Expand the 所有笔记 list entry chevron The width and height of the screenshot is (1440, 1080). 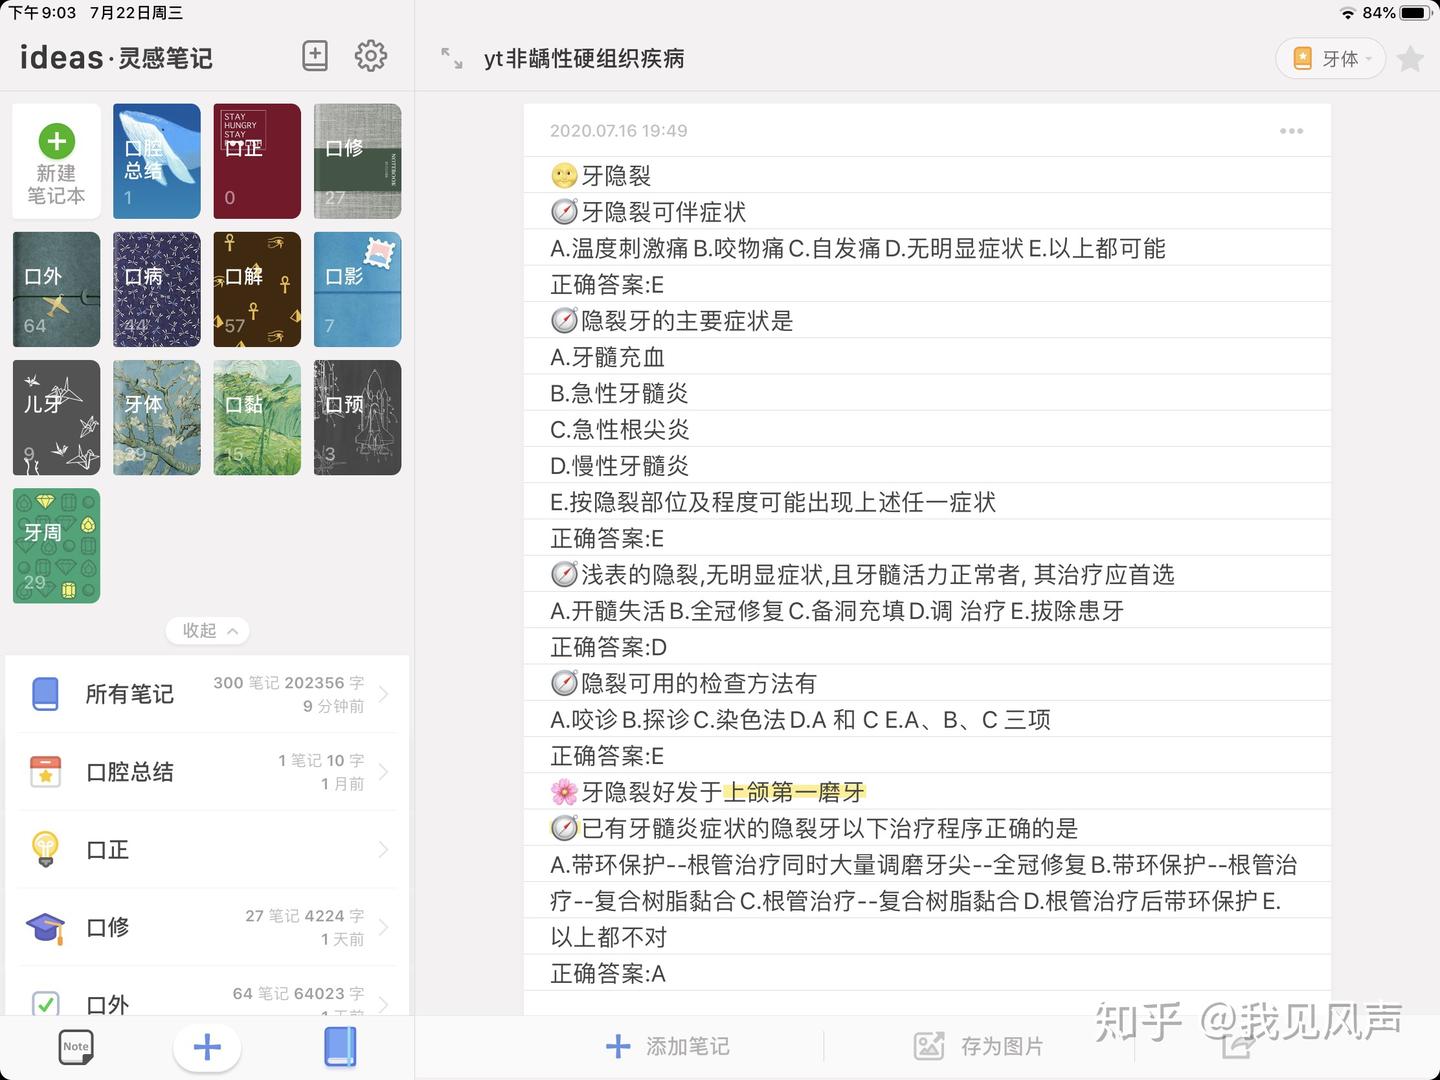click(x=383, y=694)
